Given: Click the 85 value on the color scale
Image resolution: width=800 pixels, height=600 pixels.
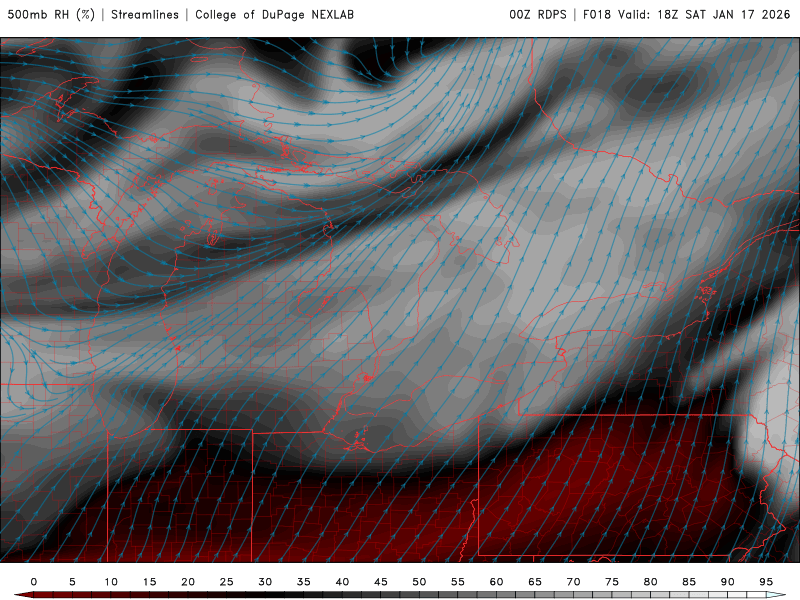Looking at the screenshot, I should pos(689,582).
